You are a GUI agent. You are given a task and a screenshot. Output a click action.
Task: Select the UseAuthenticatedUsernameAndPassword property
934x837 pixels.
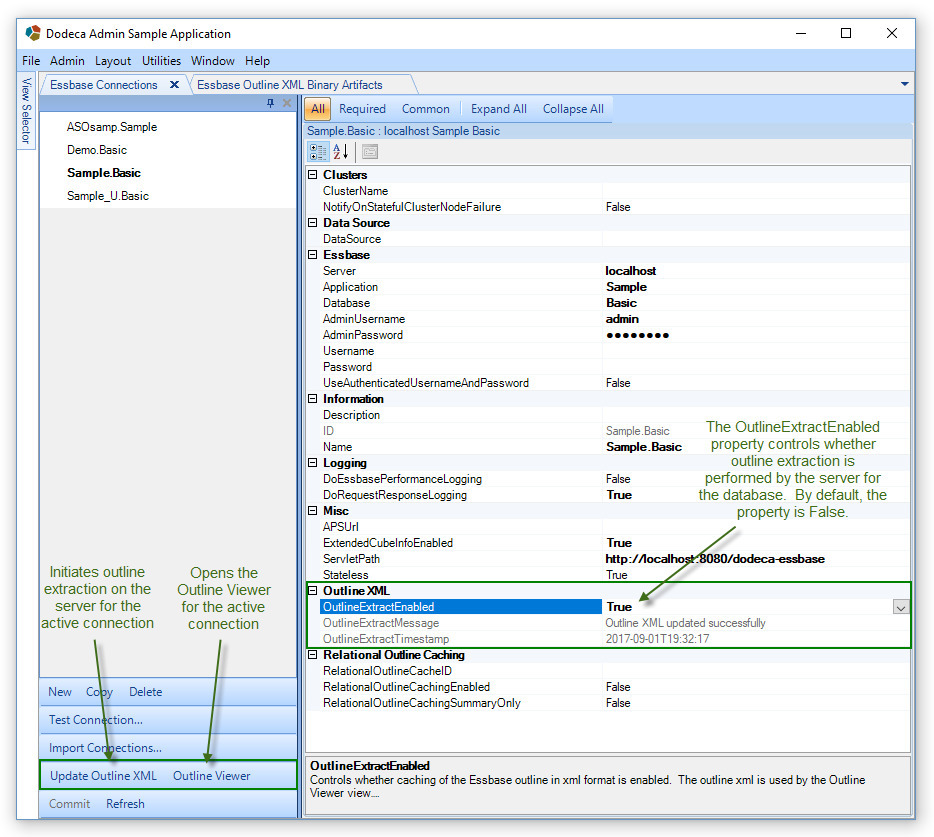pos(608,383)
